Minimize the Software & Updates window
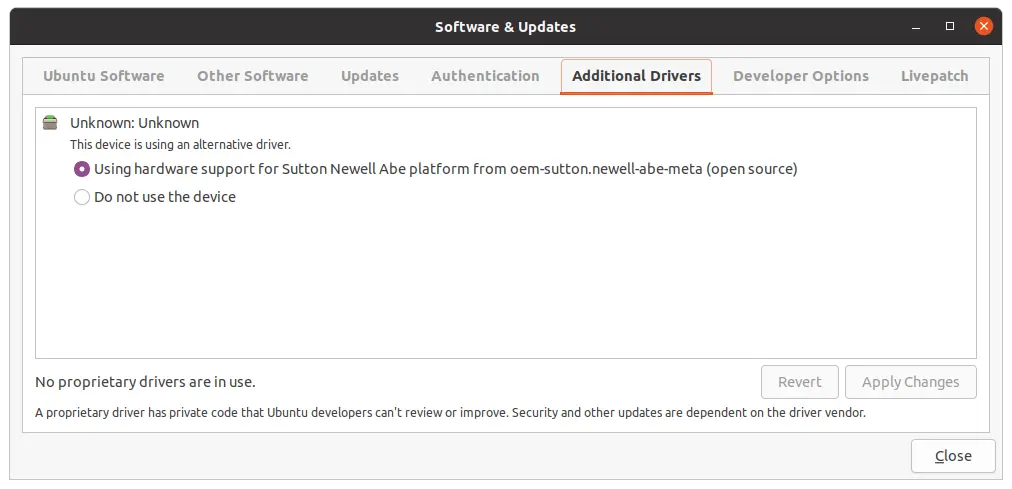The image size is (1012, 489). (916, 26)
